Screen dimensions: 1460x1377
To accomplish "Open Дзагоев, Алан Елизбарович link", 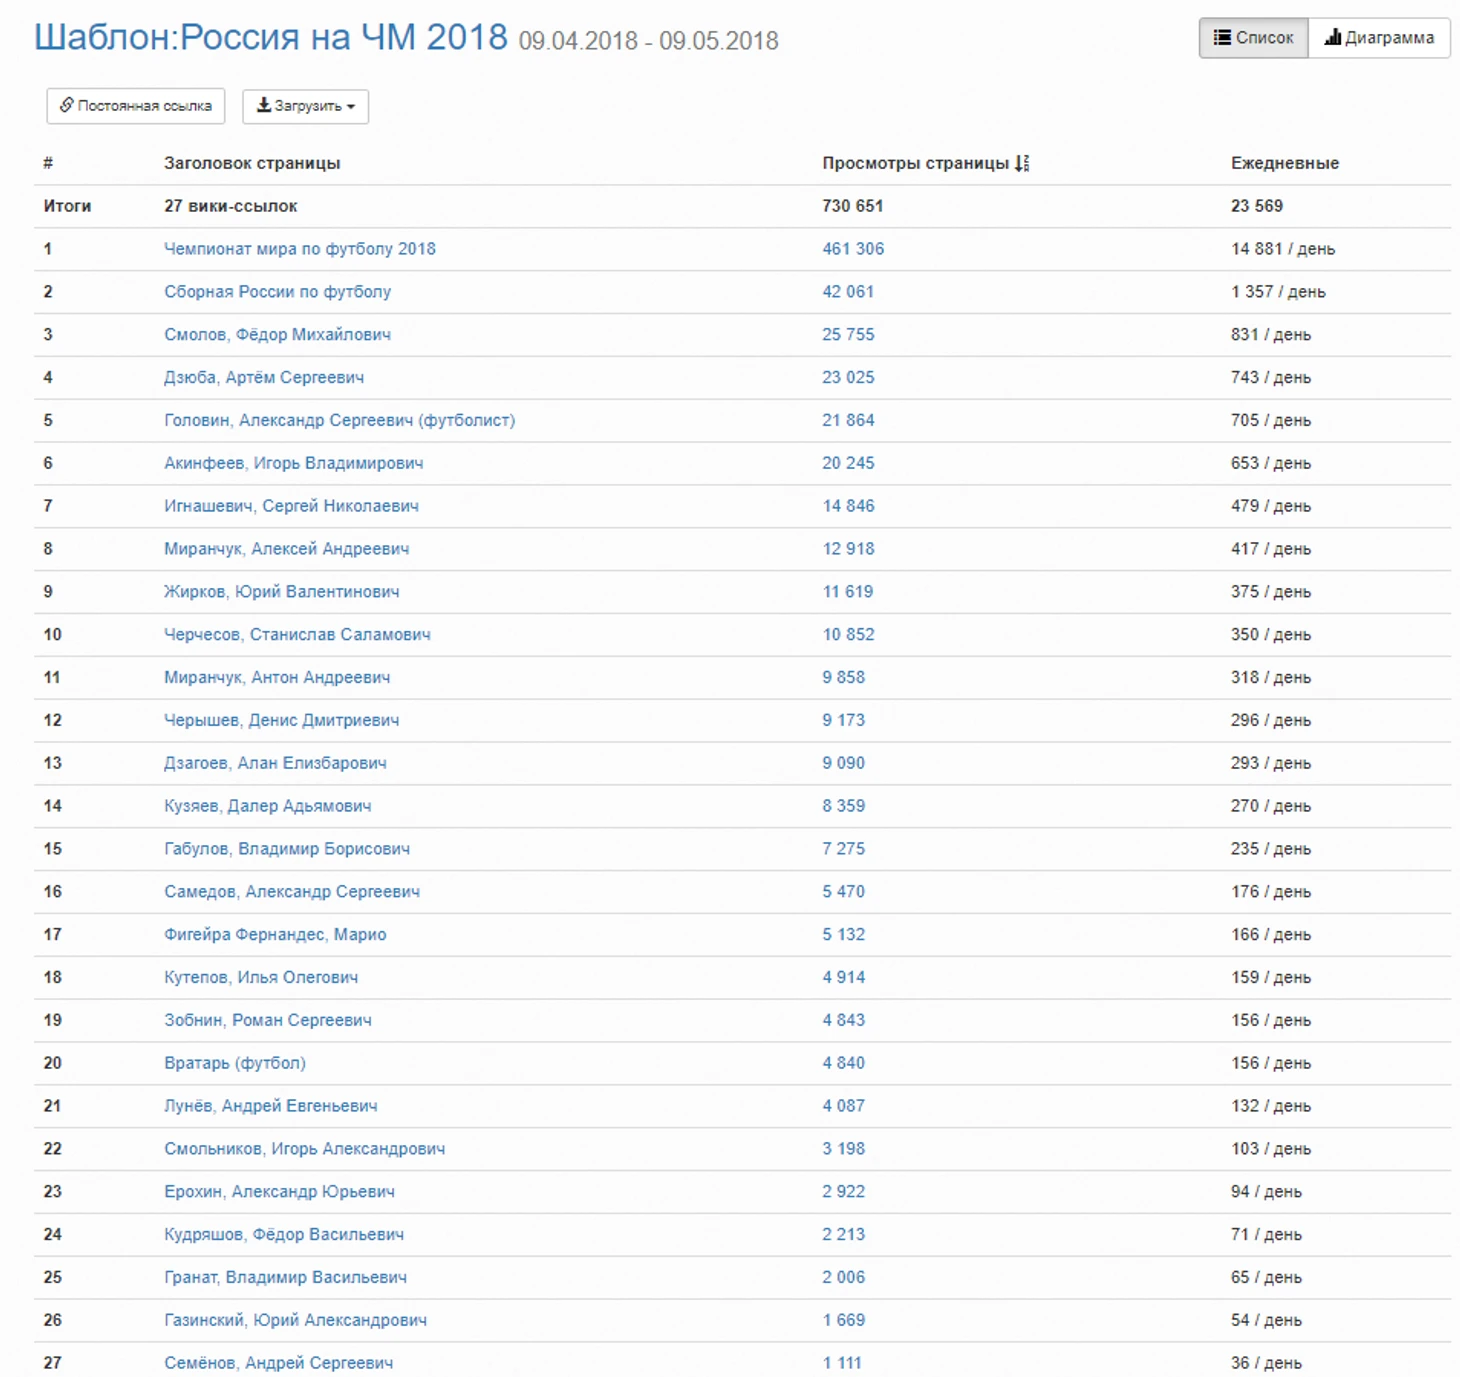I will point(275,763).
